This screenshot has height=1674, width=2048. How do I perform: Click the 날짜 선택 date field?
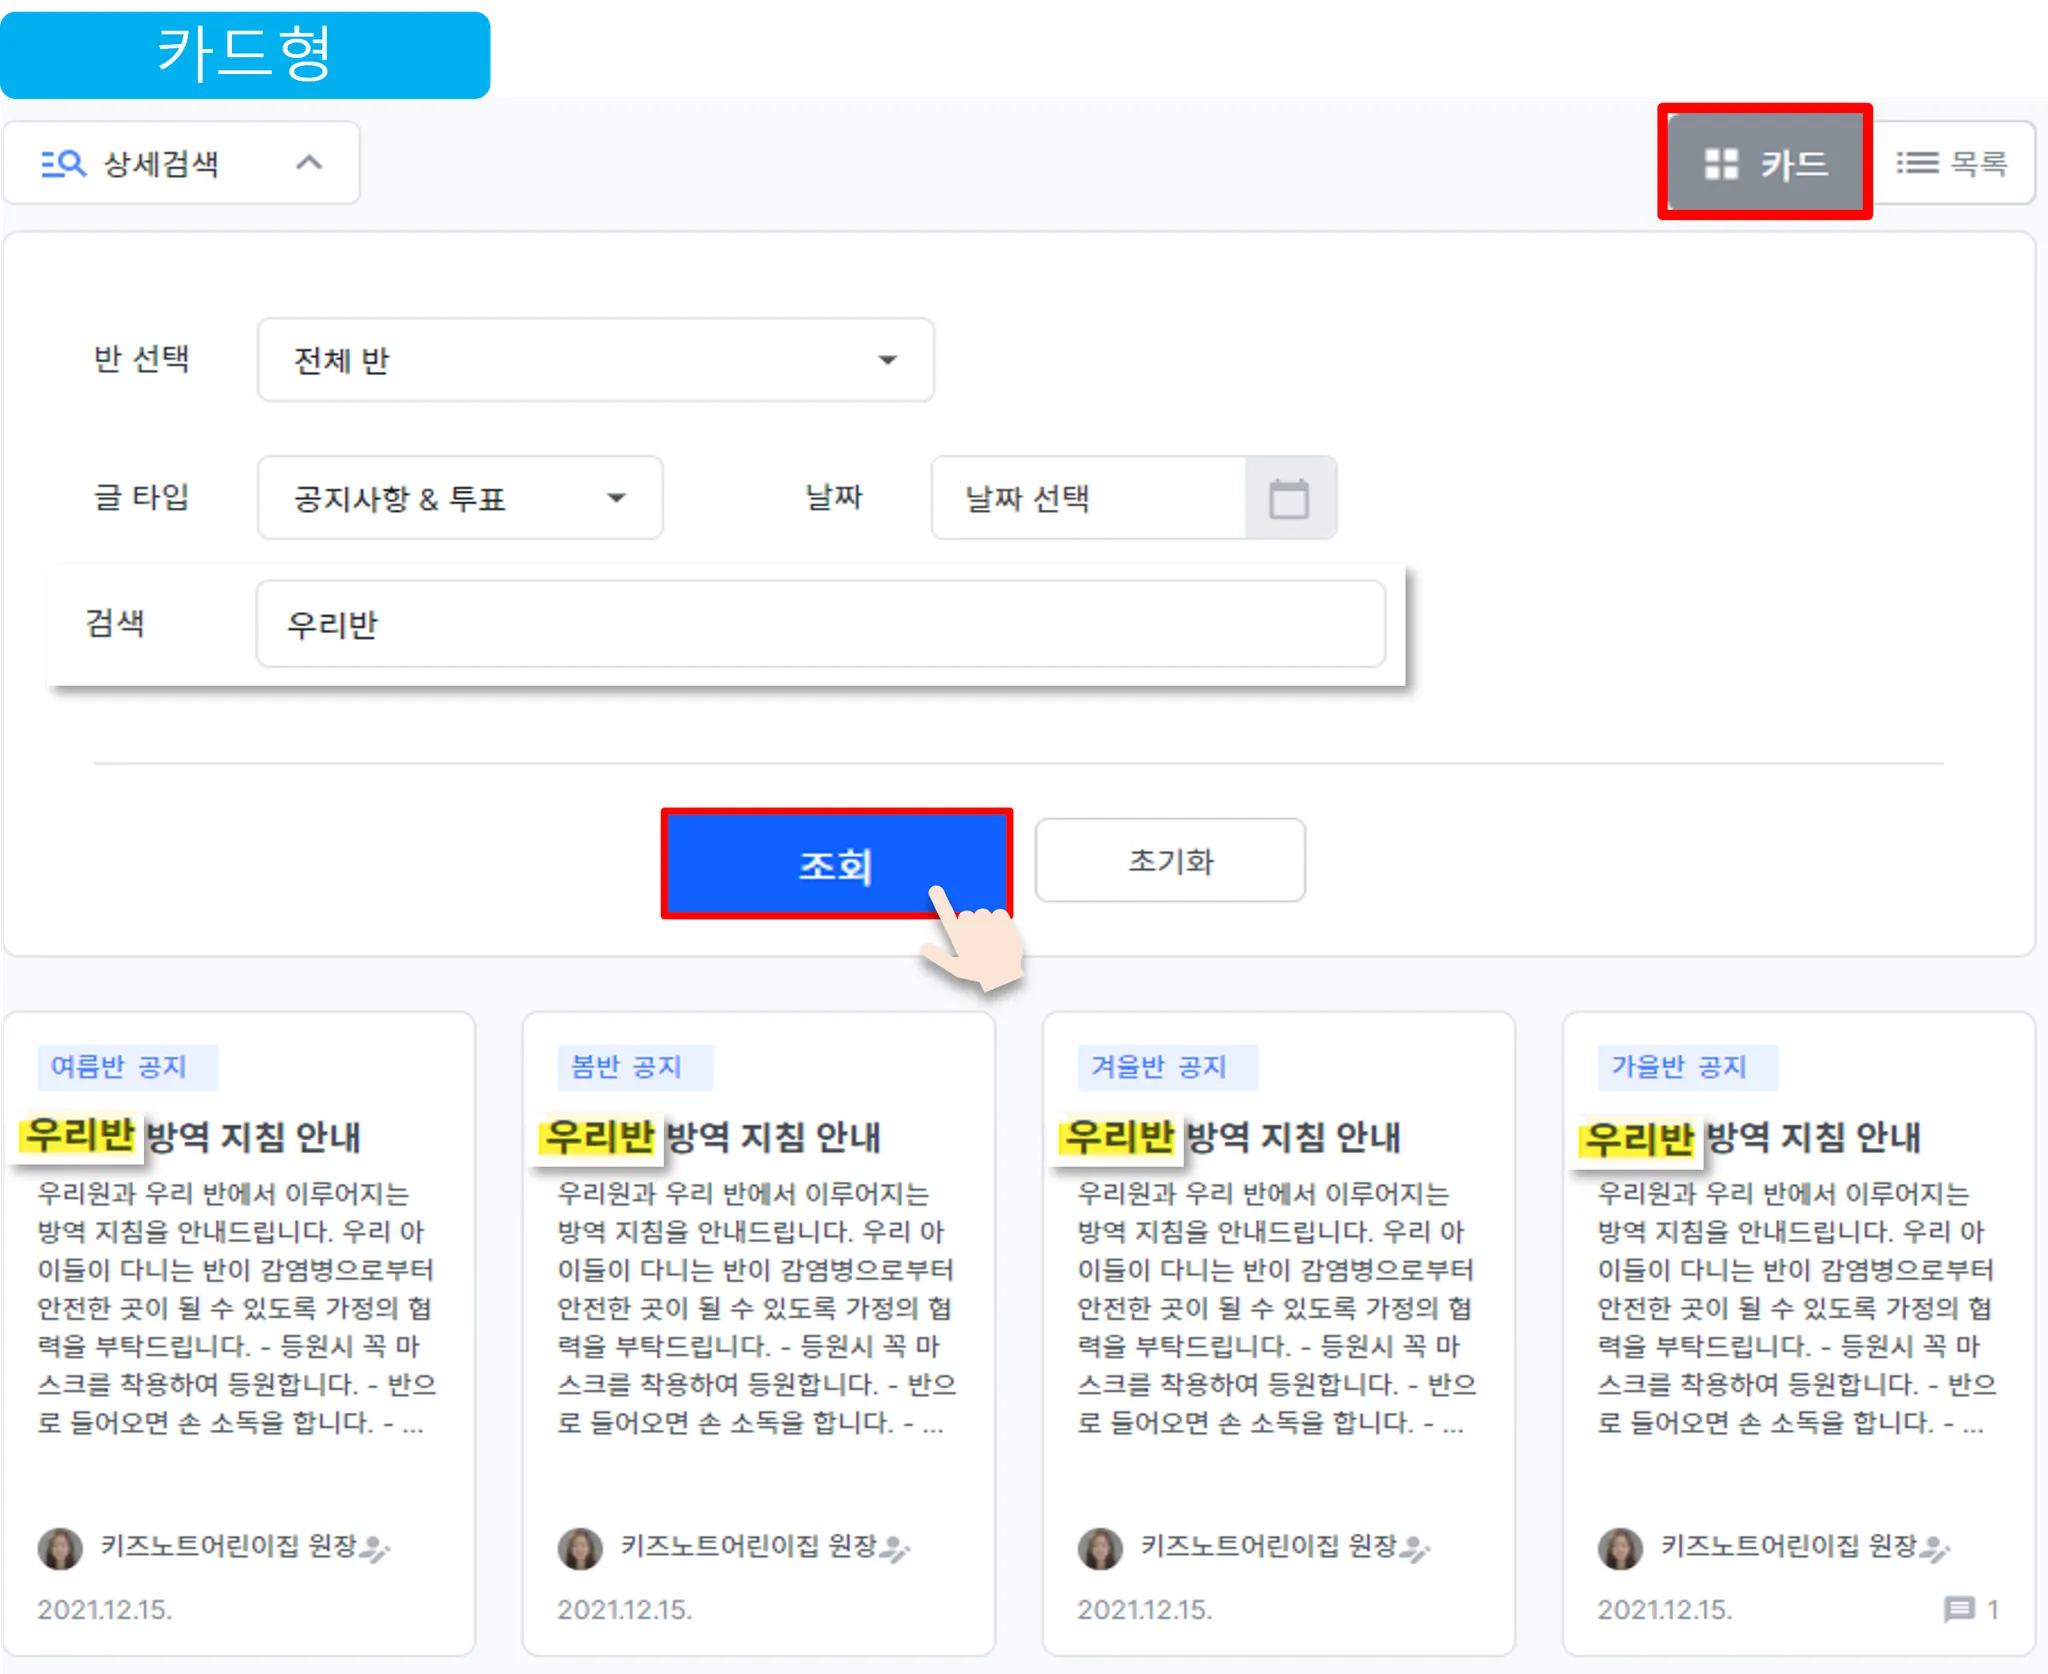tap(1088, 498)
